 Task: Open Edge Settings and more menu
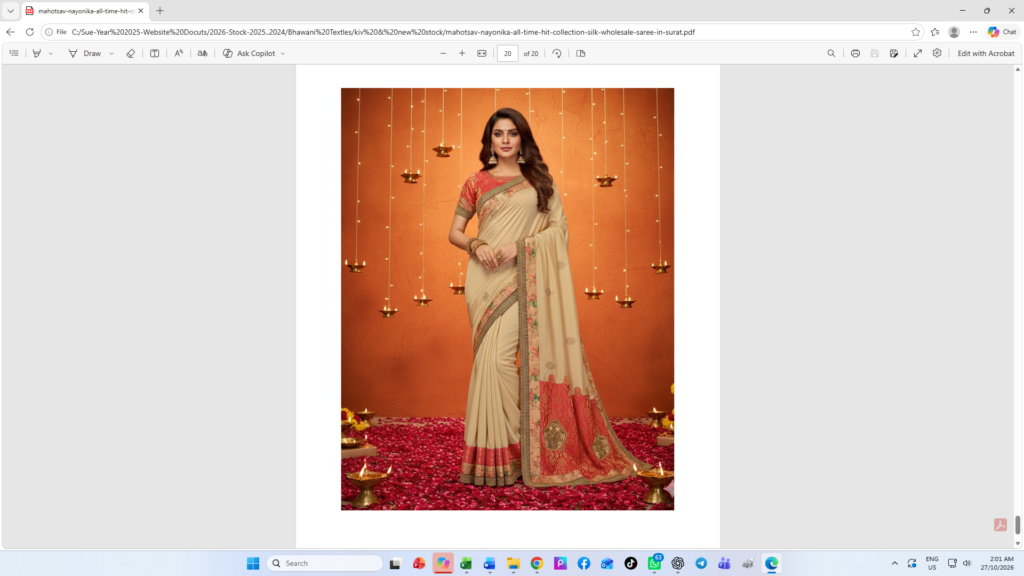973,32
